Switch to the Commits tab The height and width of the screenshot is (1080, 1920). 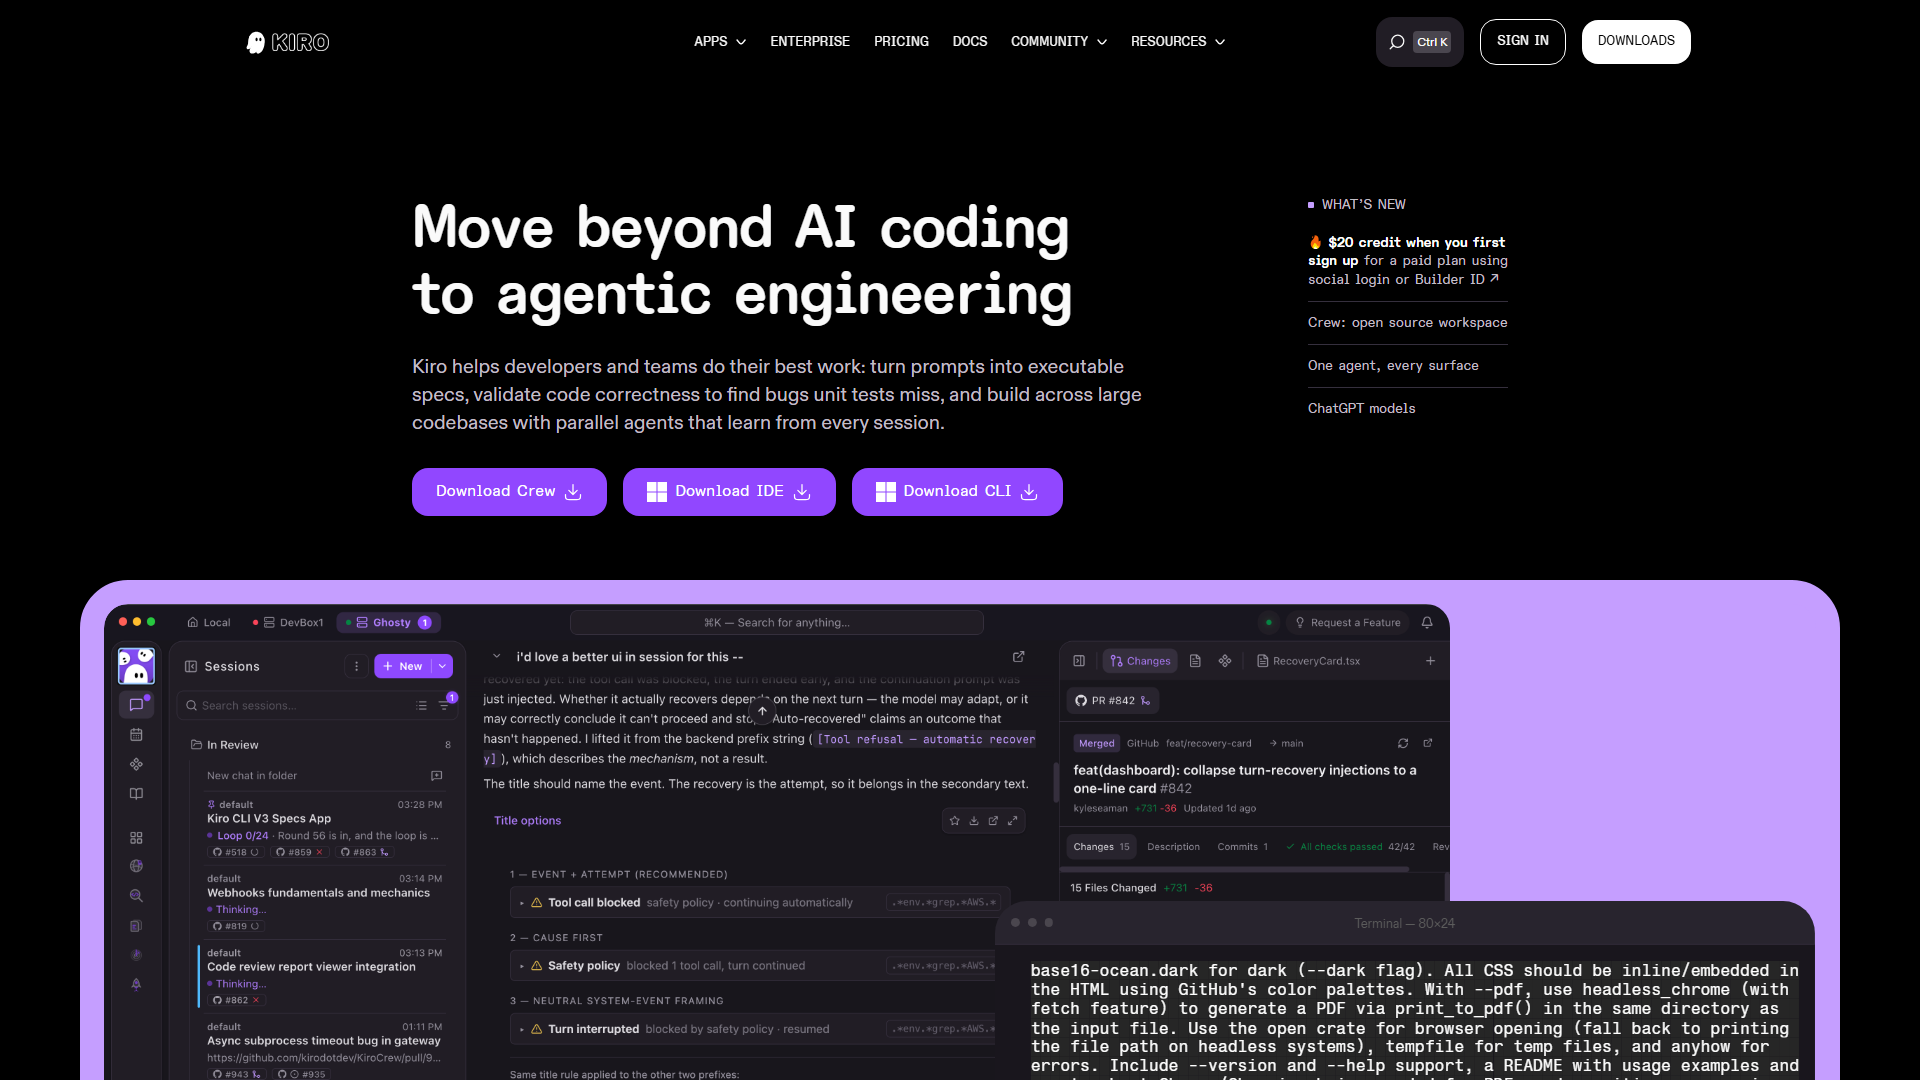coord(1242,847)
